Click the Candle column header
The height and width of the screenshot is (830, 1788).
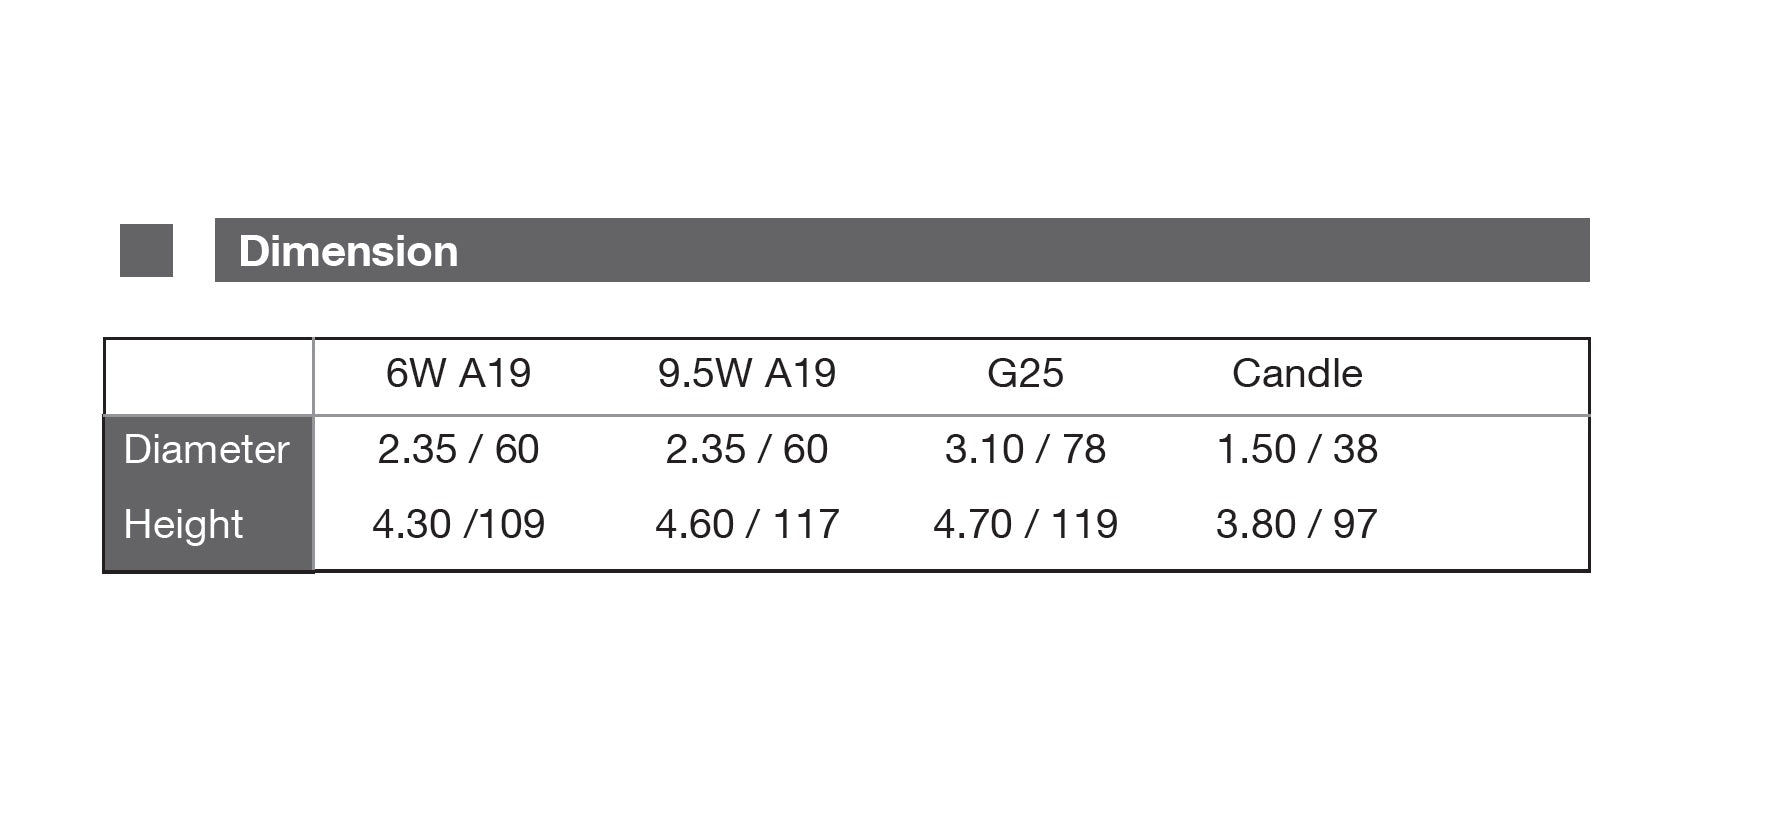[x=1297, y=374]
